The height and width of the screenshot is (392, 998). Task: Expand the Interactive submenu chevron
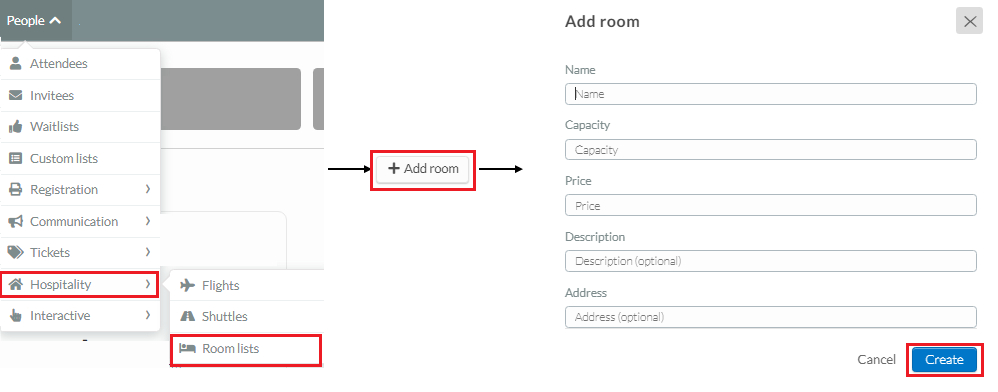[x=148, y=315]
